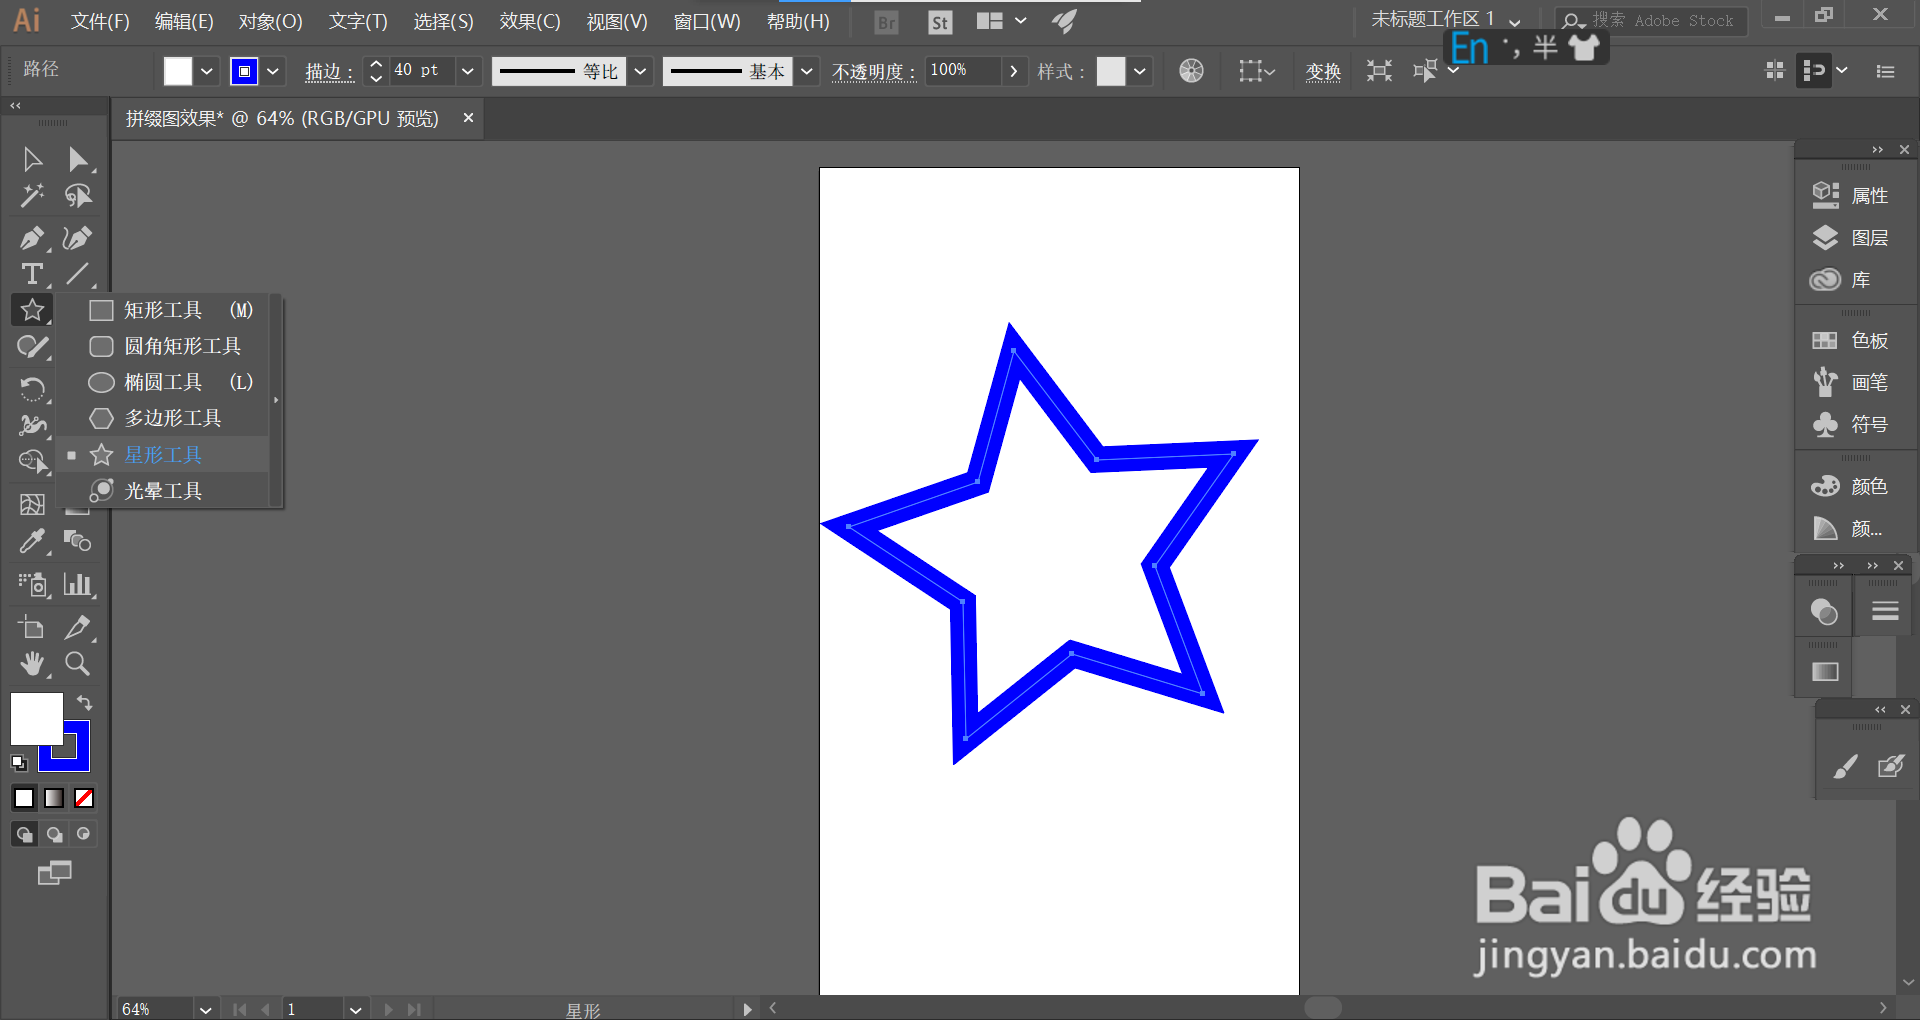Open the Recolor Artwork icon

1191,71
